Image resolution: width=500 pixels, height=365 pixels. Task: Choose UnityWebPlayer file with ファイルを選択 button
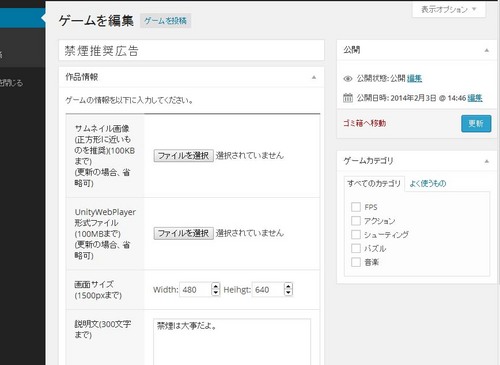[183, 233]
